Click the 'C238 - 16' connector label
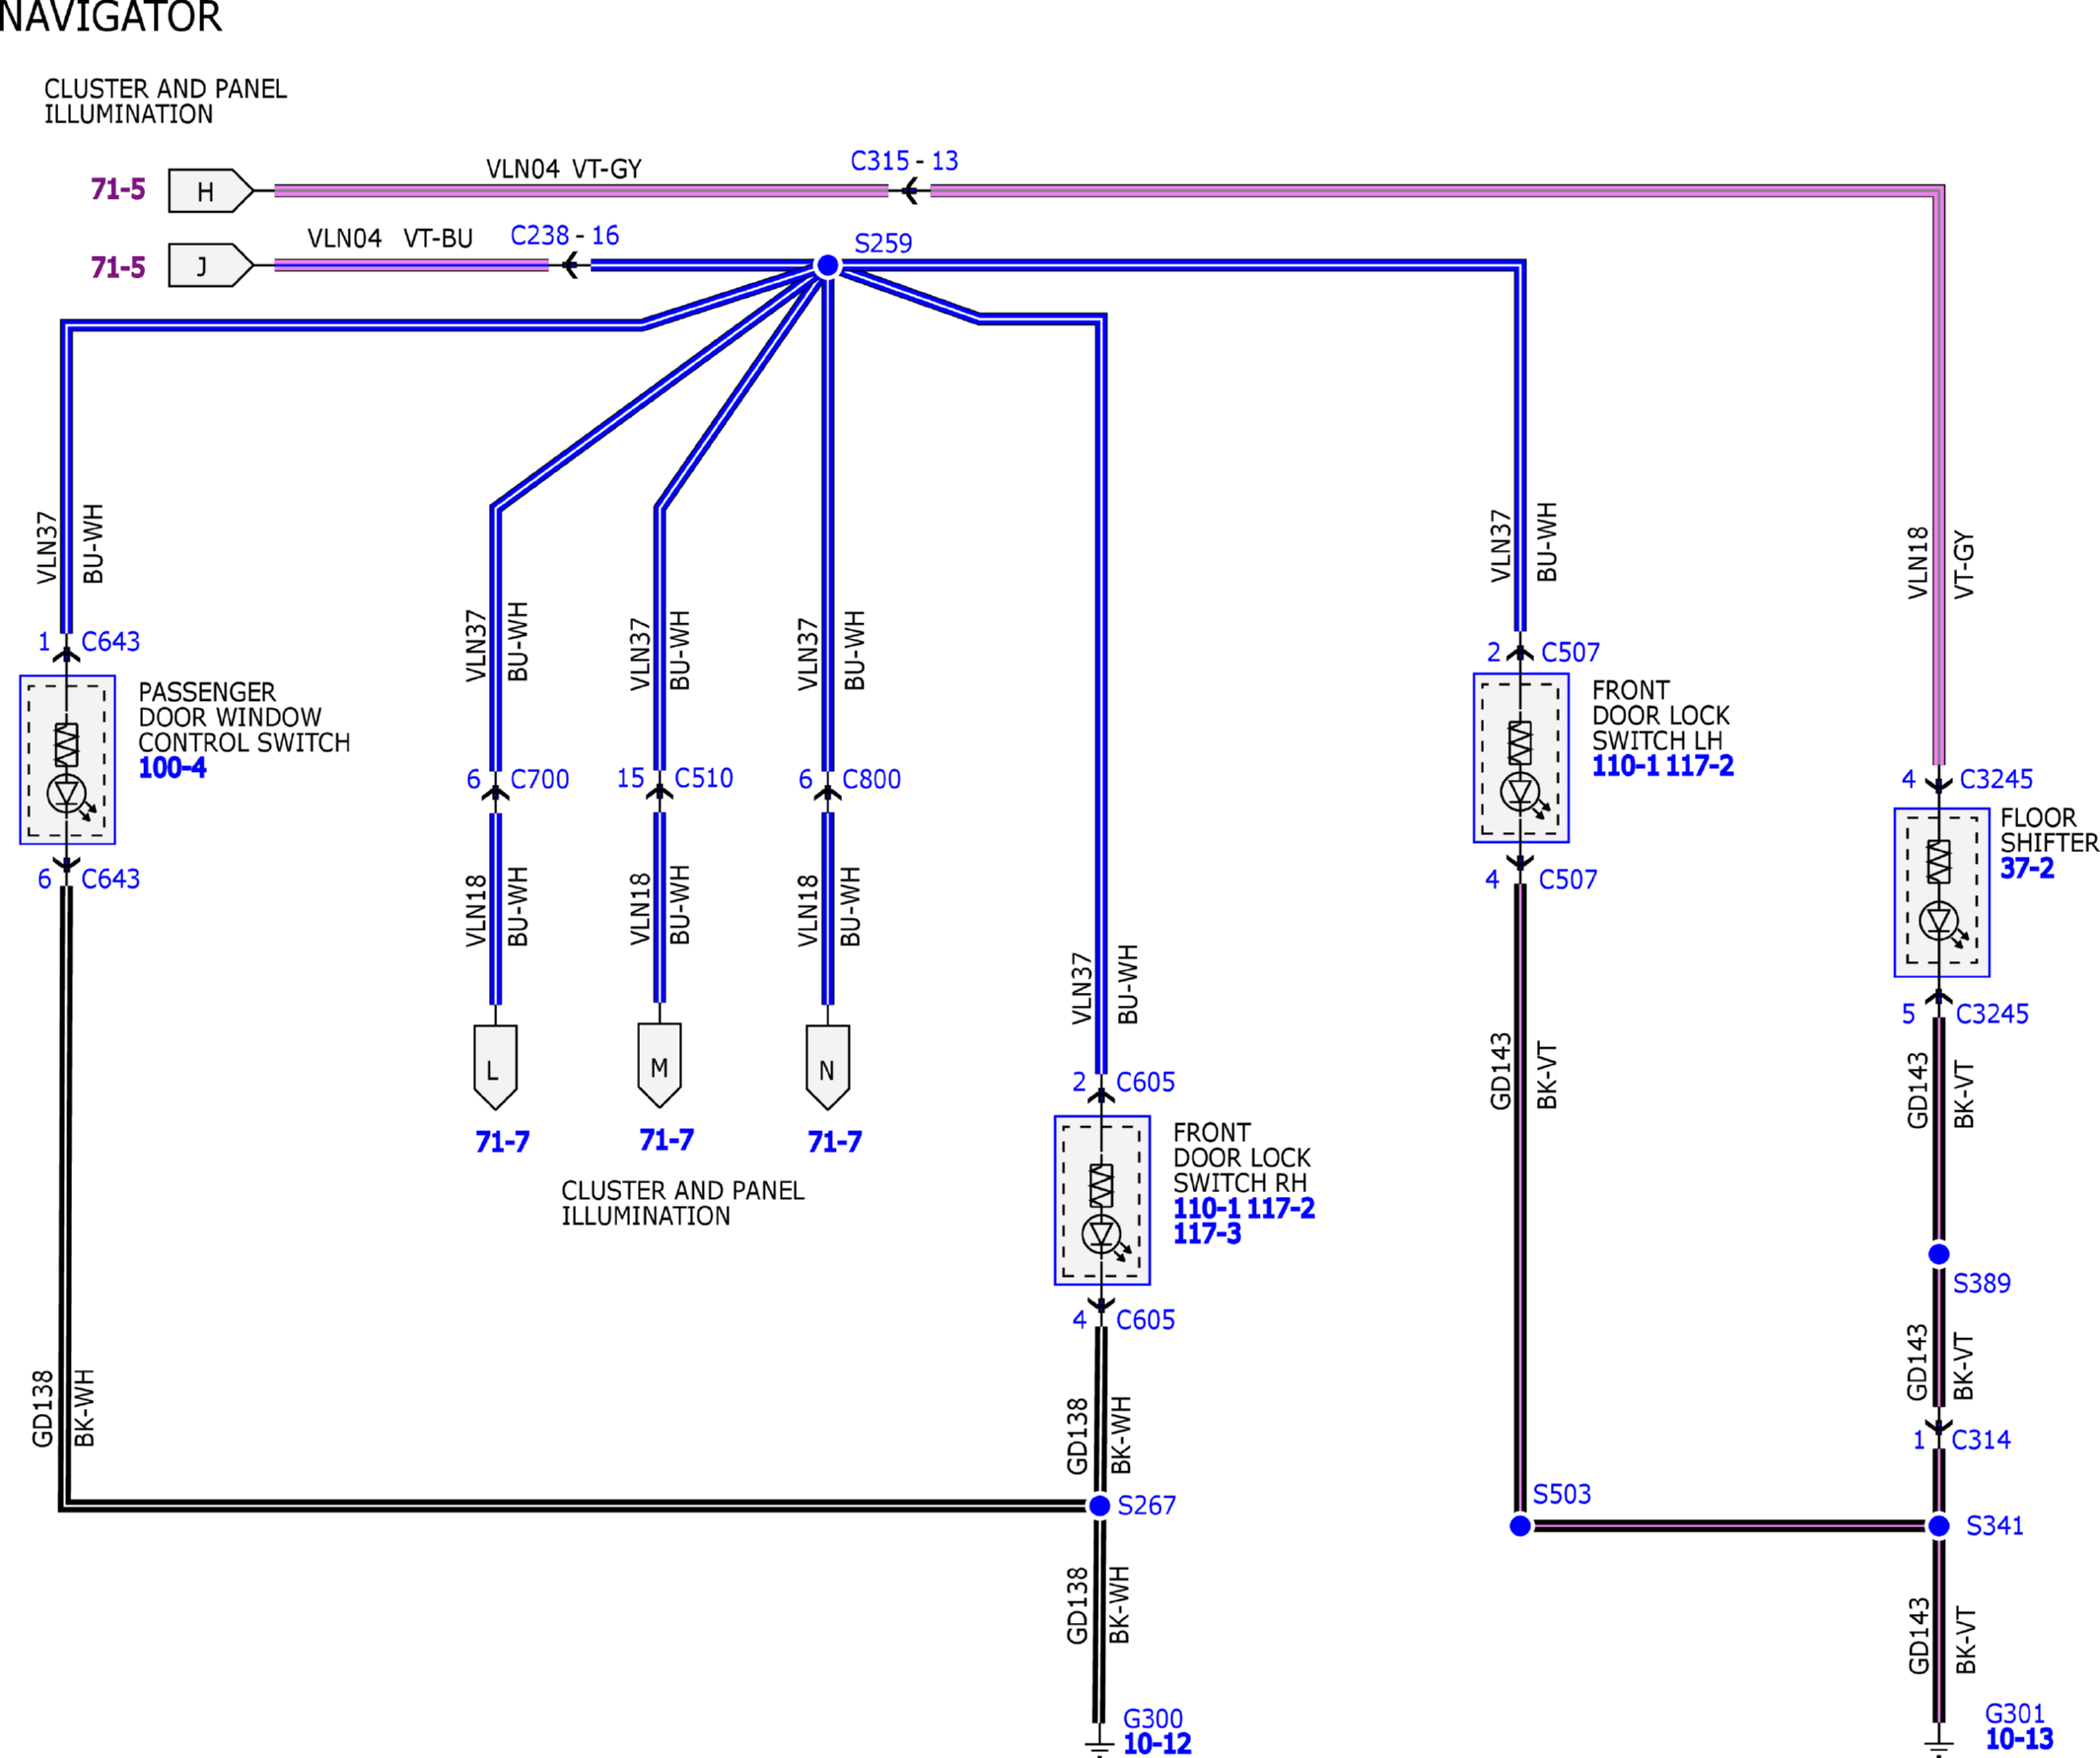Screen dimensions: 2100x1758 tap(564, 236)
